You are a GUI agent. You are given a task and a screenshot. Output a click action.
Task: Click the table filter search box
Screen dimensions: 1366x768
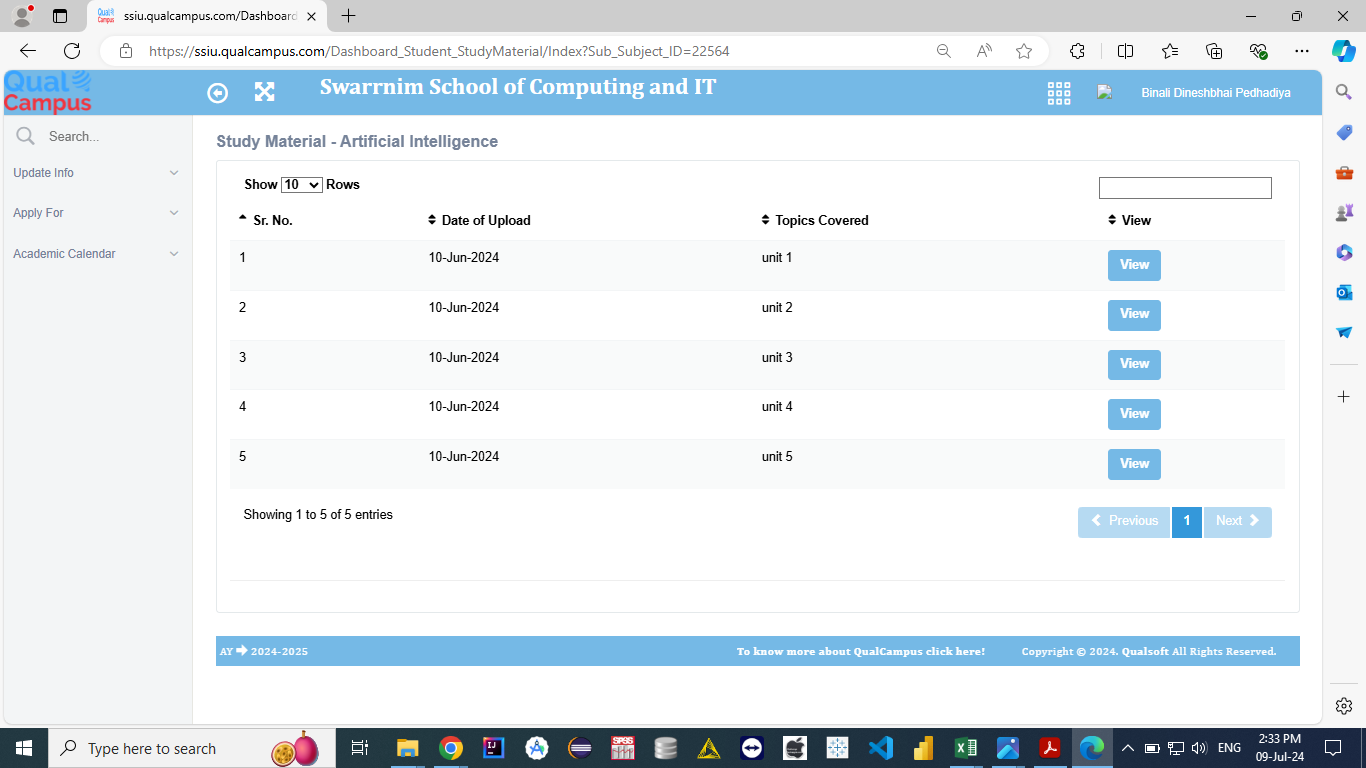(x=1185, y=188)
